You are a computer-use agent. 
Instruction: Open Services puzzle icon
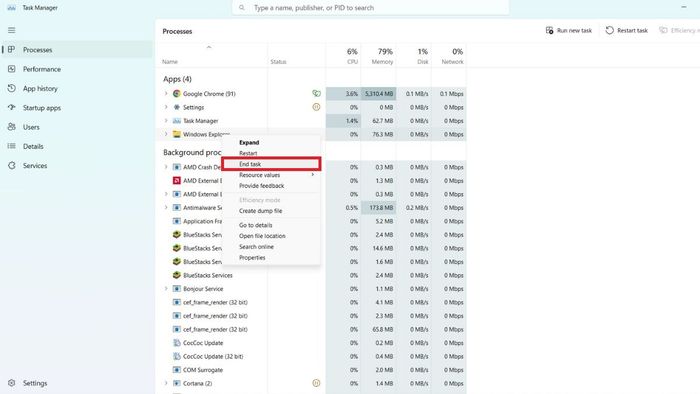pyautogui.click(x=12, y=166)
